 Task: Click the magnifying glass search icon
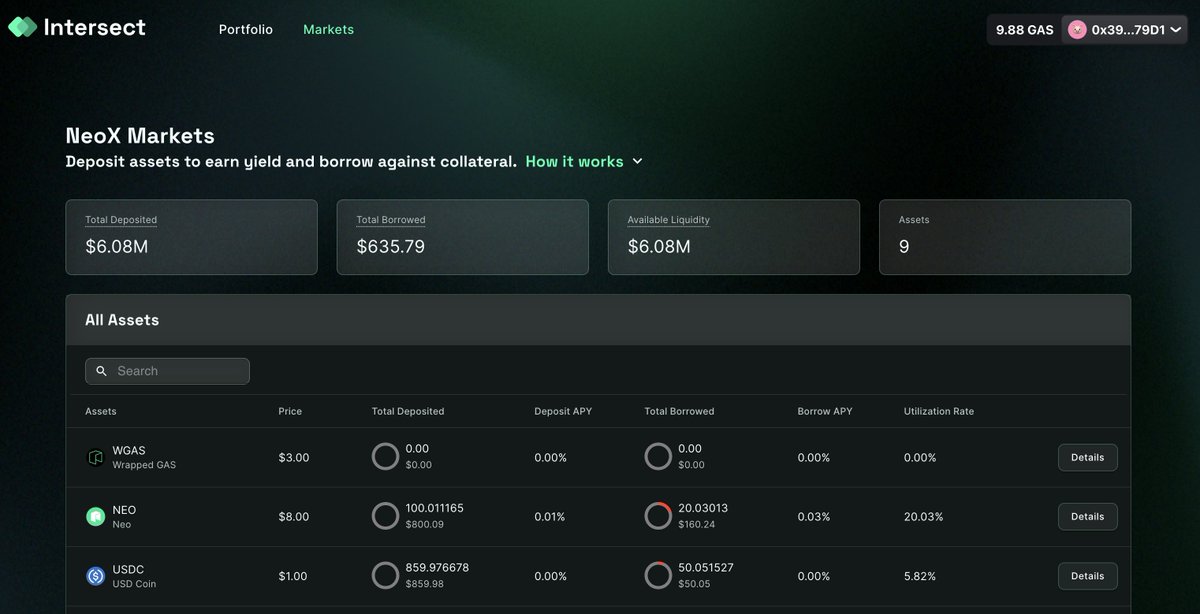coord(101,370)
